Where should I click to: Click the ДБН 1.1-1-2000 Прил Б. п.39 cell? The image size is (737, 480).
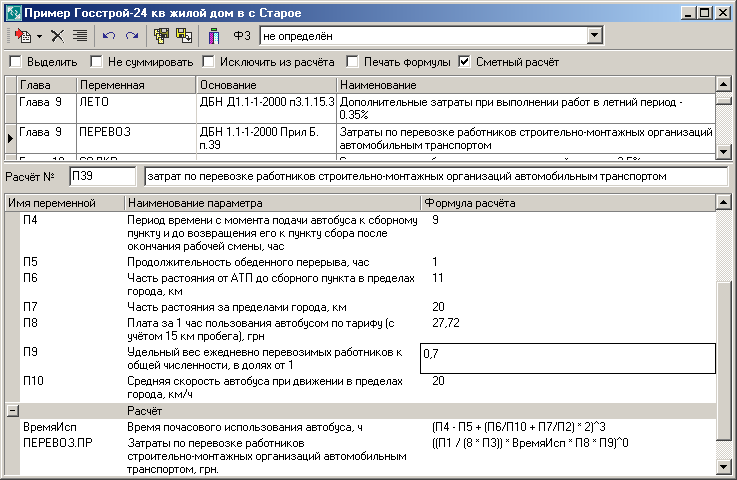[267, 139]
